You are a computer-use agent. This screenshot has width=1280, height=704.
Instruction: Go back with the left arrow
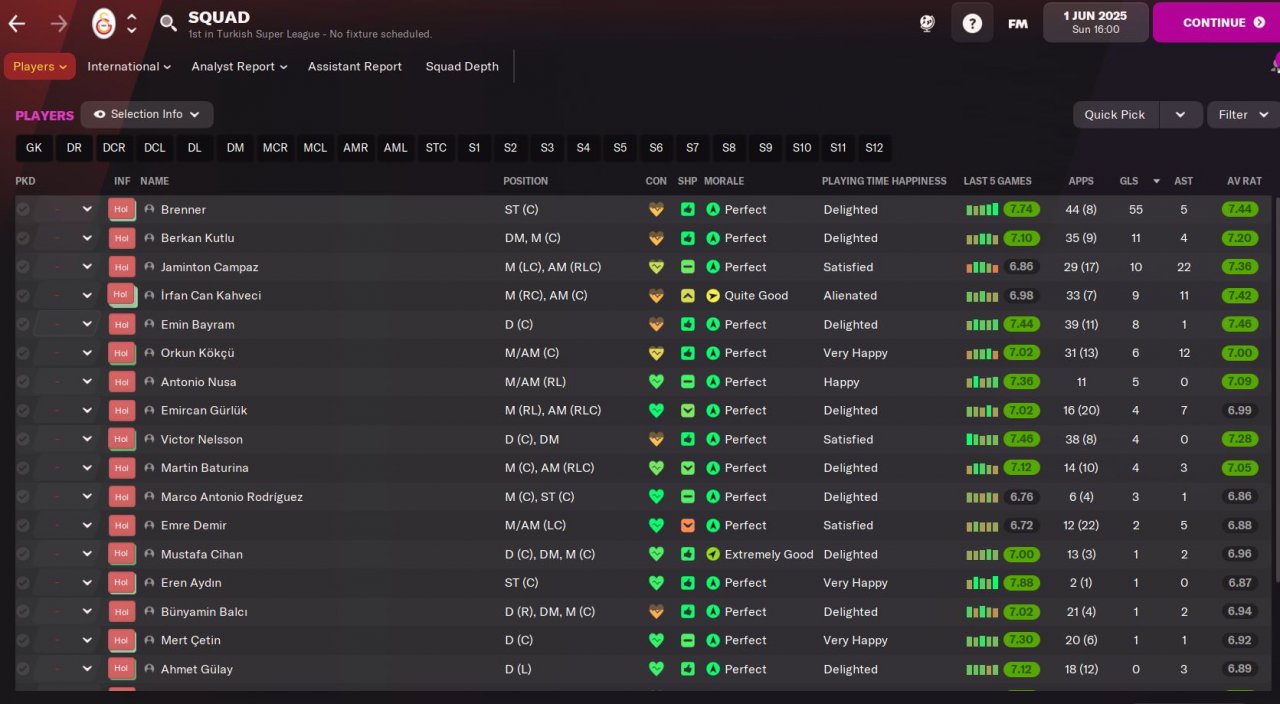(17, 23)
